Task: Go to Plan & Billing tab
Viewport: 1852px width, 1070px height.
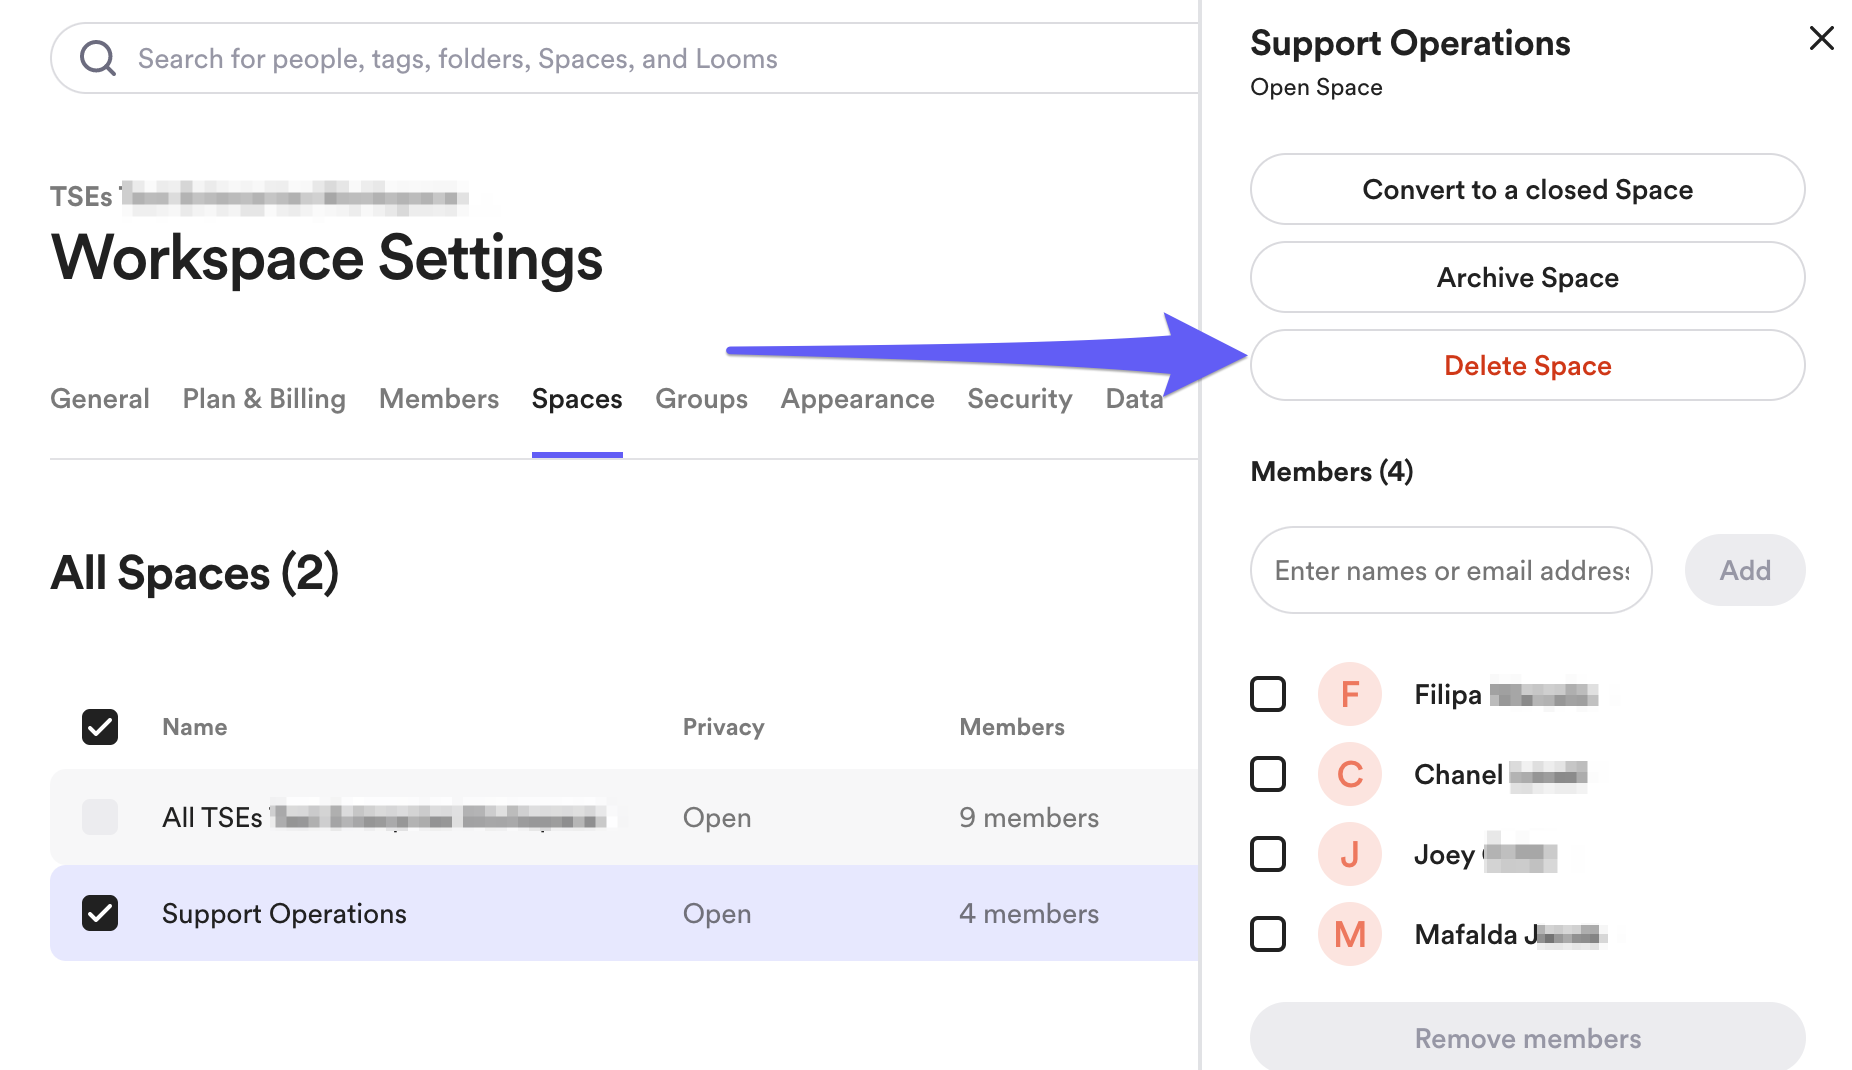Action: tap(264, 399)
